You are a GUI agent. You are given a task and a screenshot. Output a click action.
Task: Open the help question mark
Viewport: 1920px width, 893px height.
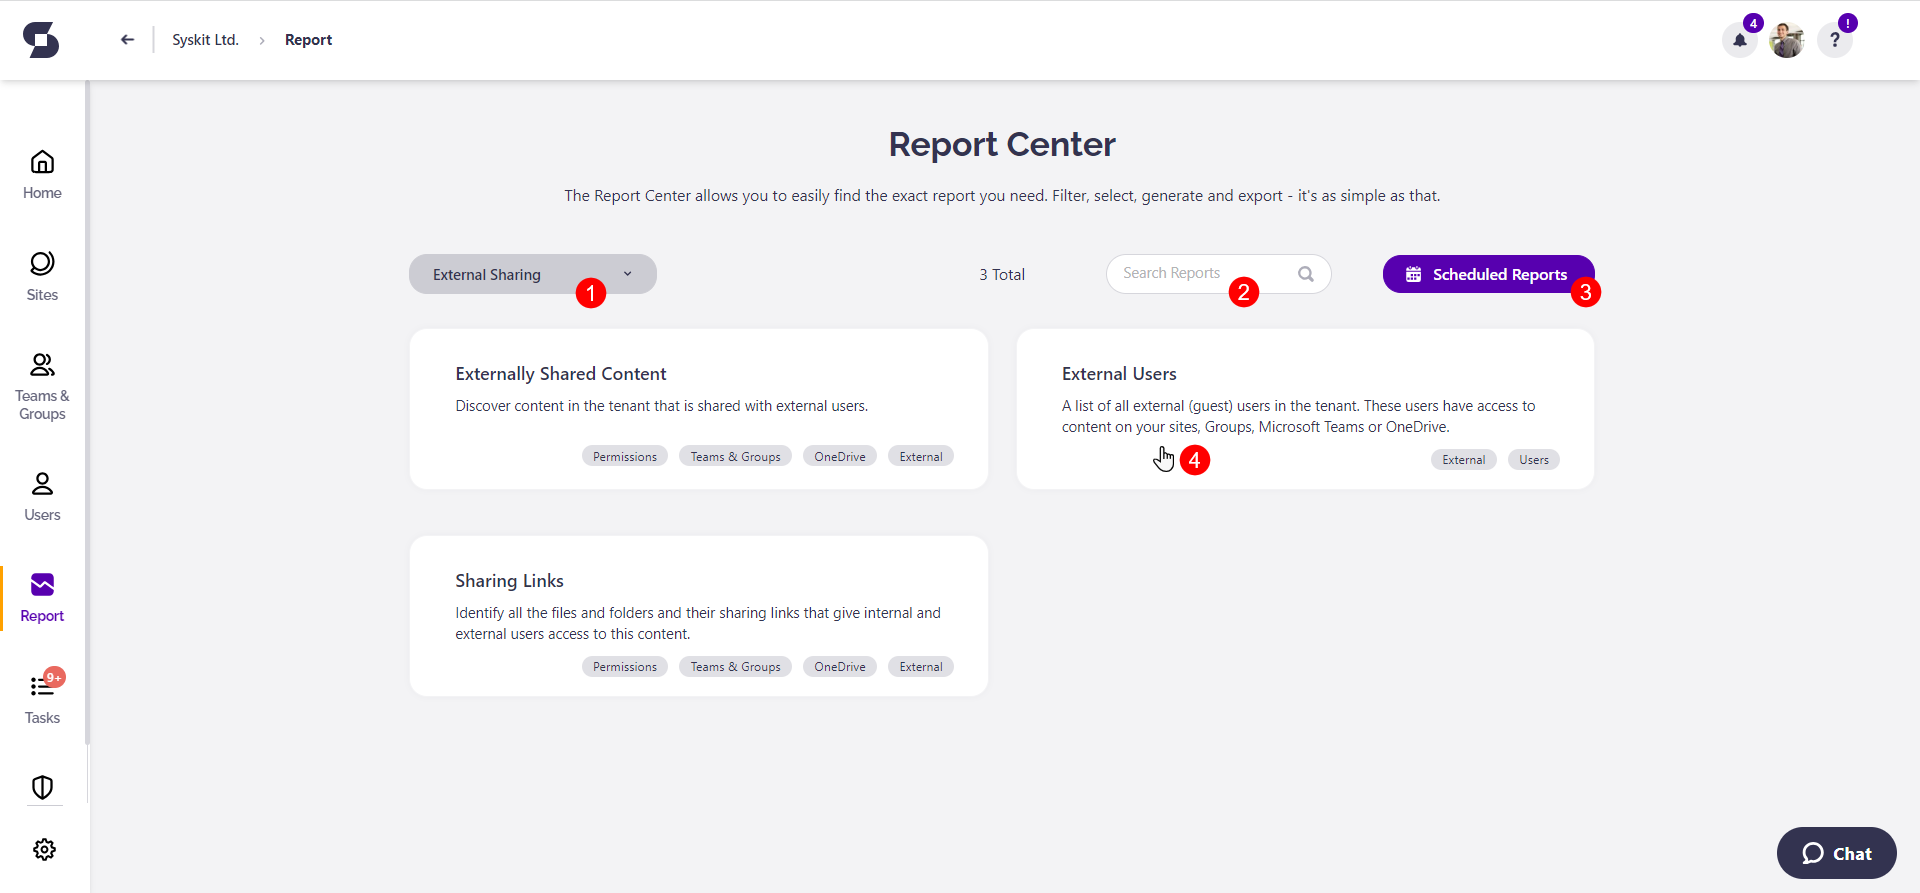(x=1835, y=40)
